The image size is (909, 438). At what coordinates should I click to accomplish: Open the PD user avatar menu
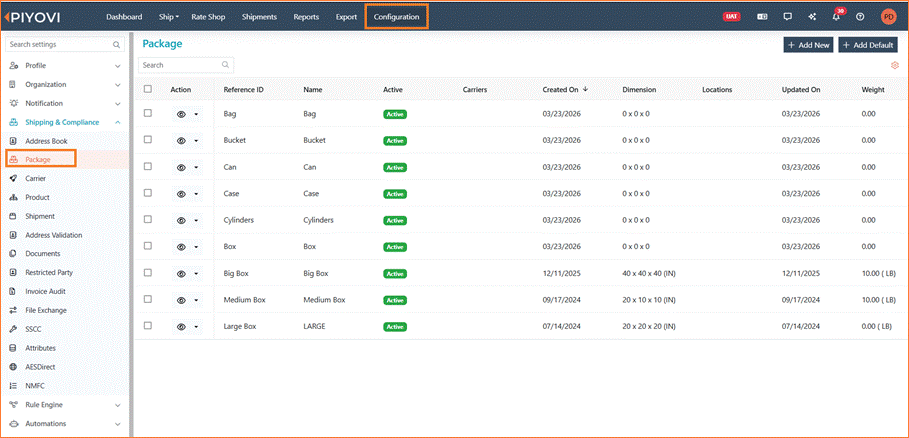(x=888, y=17)
